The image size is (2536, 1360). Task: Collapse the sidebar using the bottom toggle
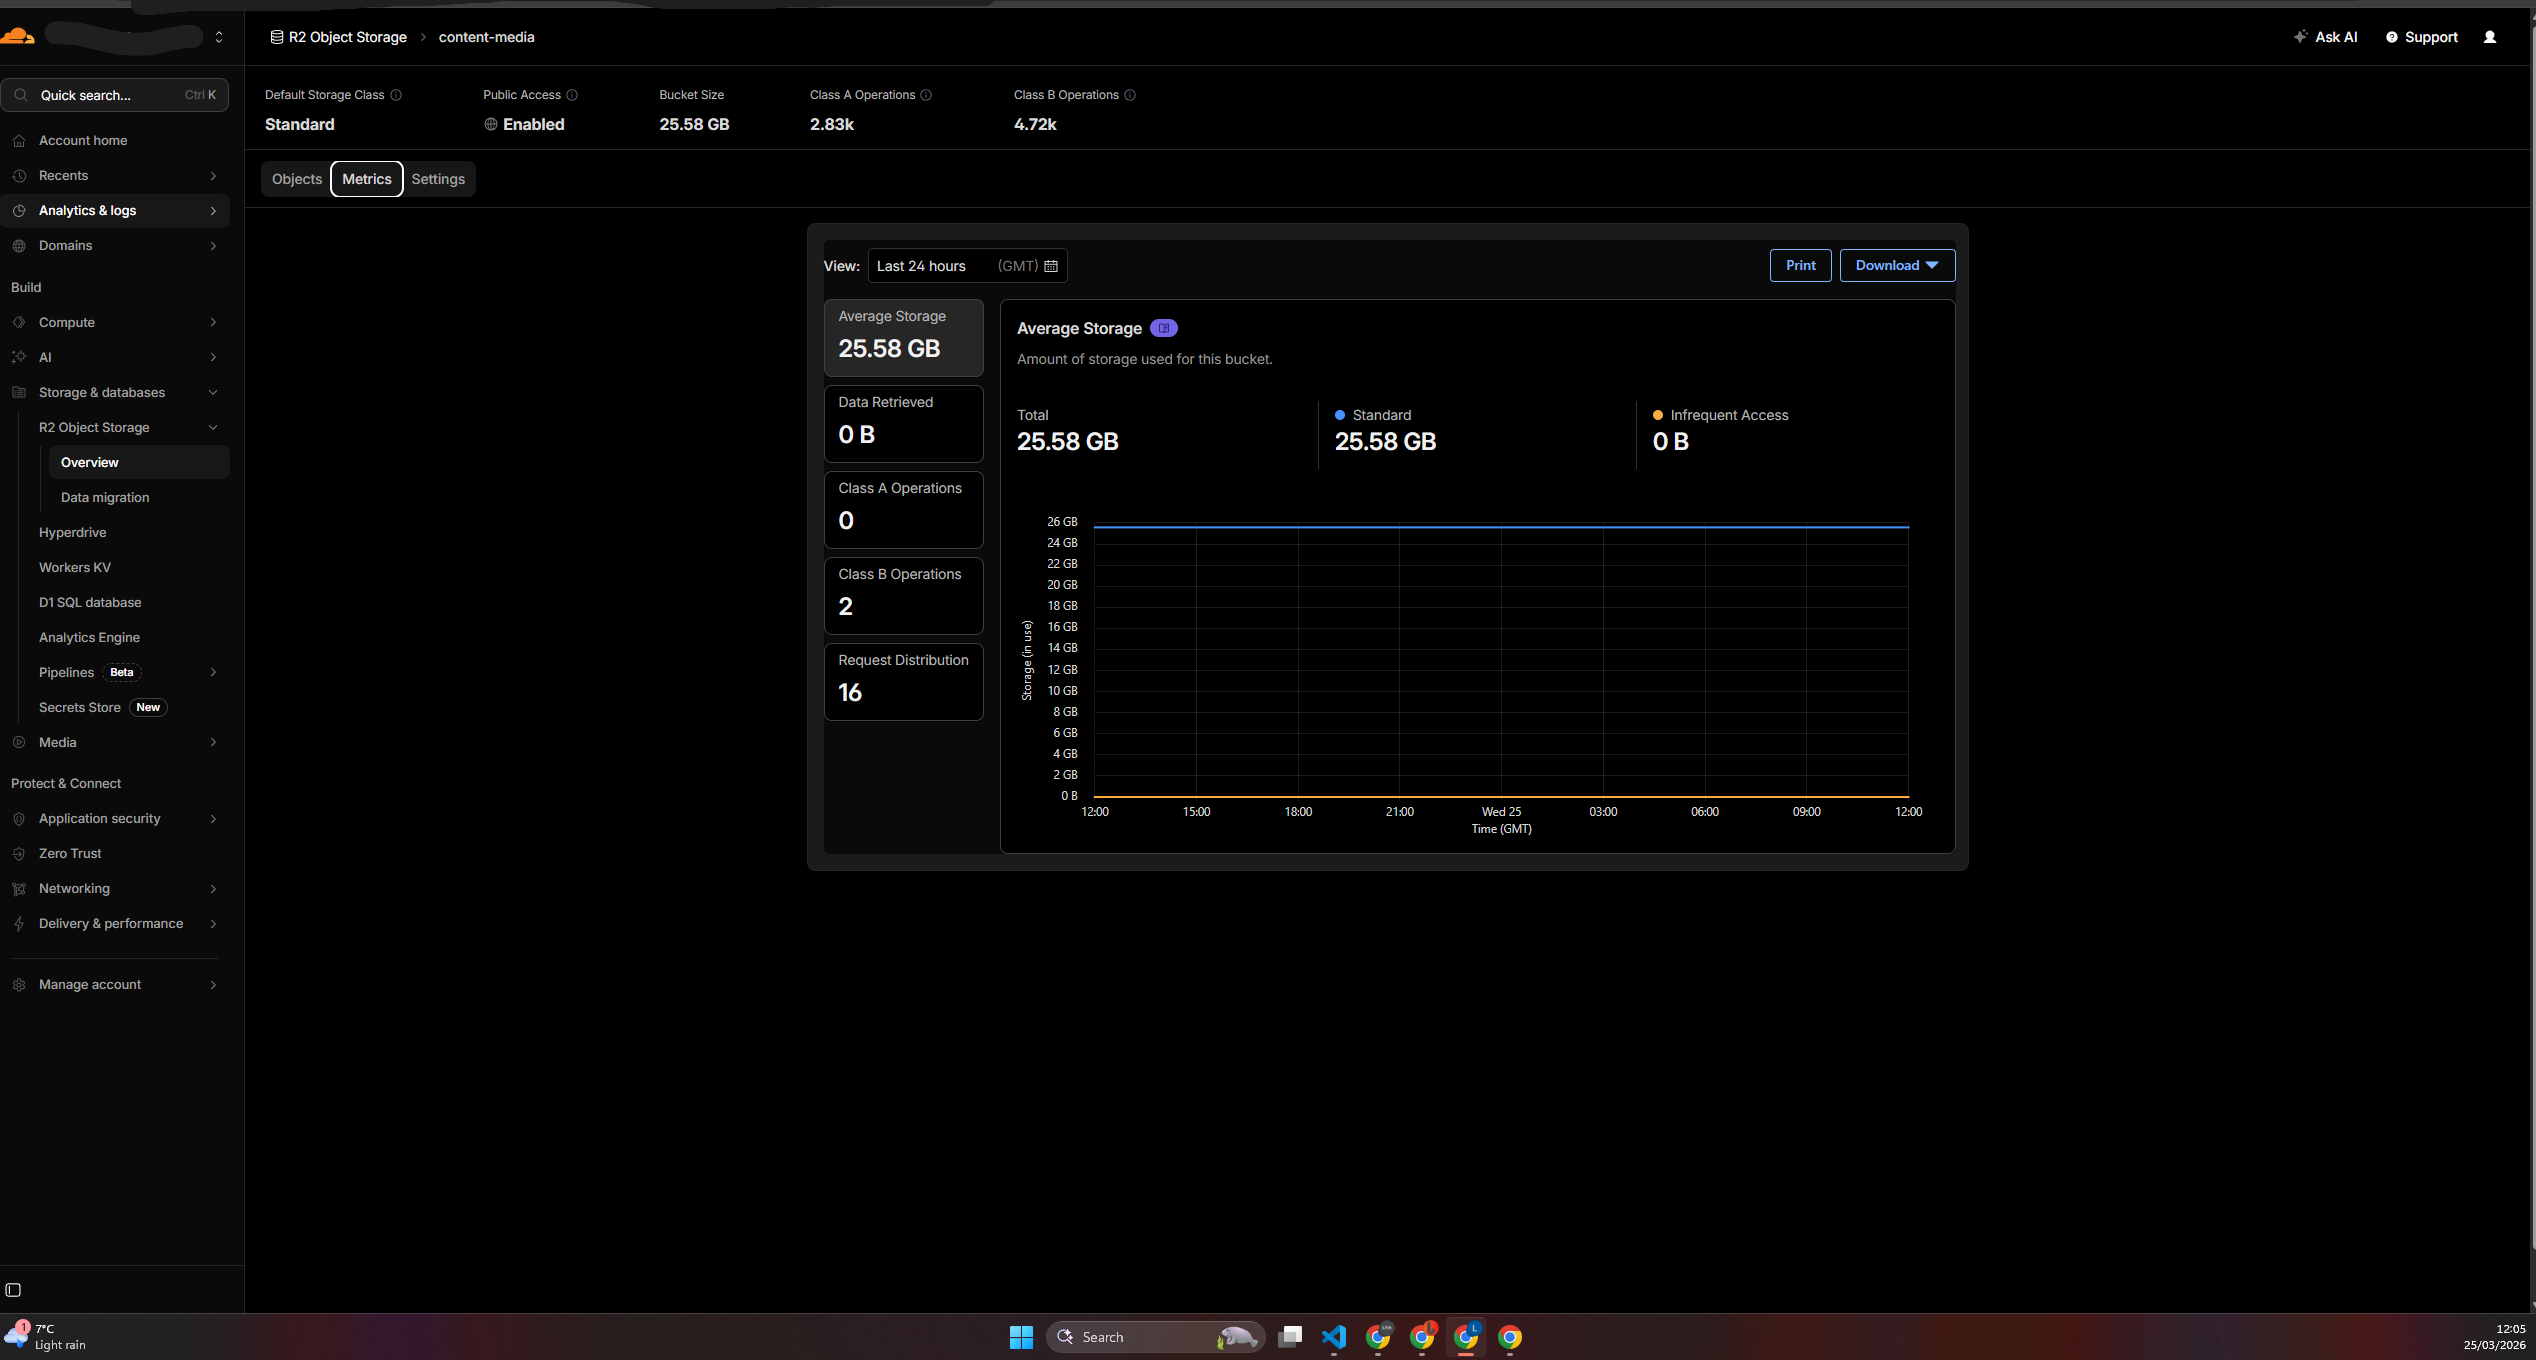pyautogui.click(x=12, y=1290)
